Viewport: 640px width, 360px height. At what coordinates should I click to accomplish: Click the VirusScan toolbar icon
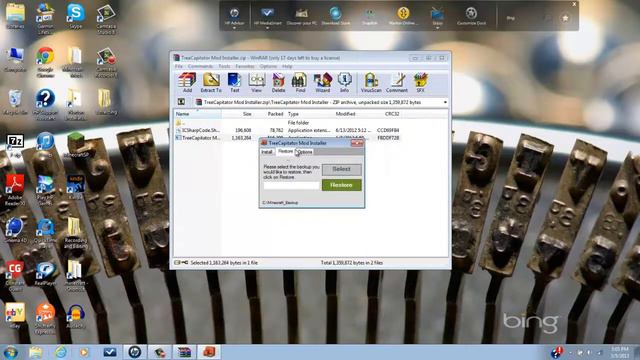click(x=371, y=82)
